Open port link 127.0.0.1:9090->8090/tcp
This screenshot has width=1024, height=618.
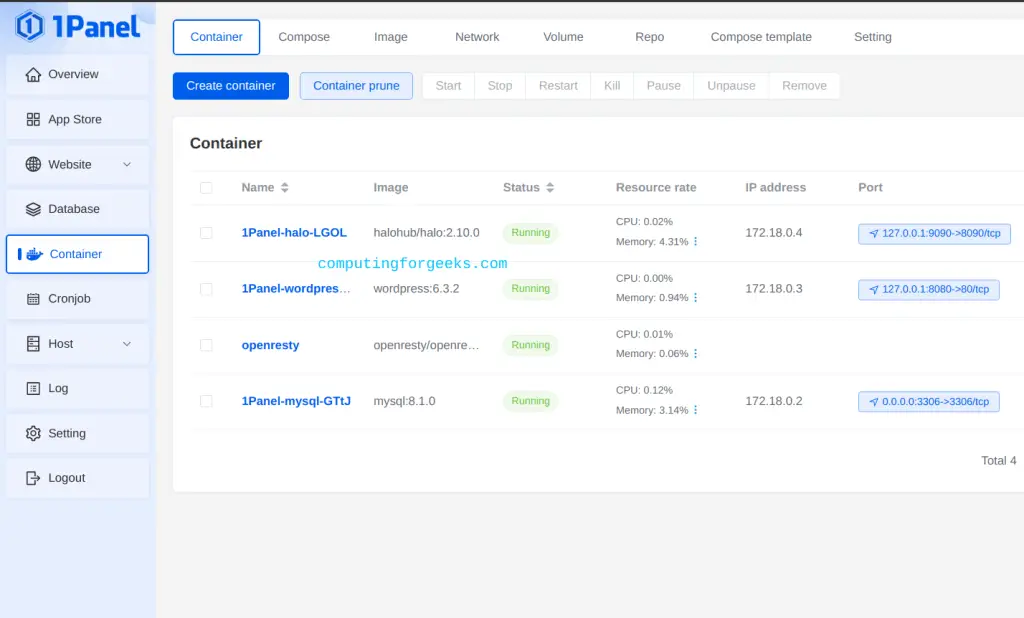pos(935,233)
